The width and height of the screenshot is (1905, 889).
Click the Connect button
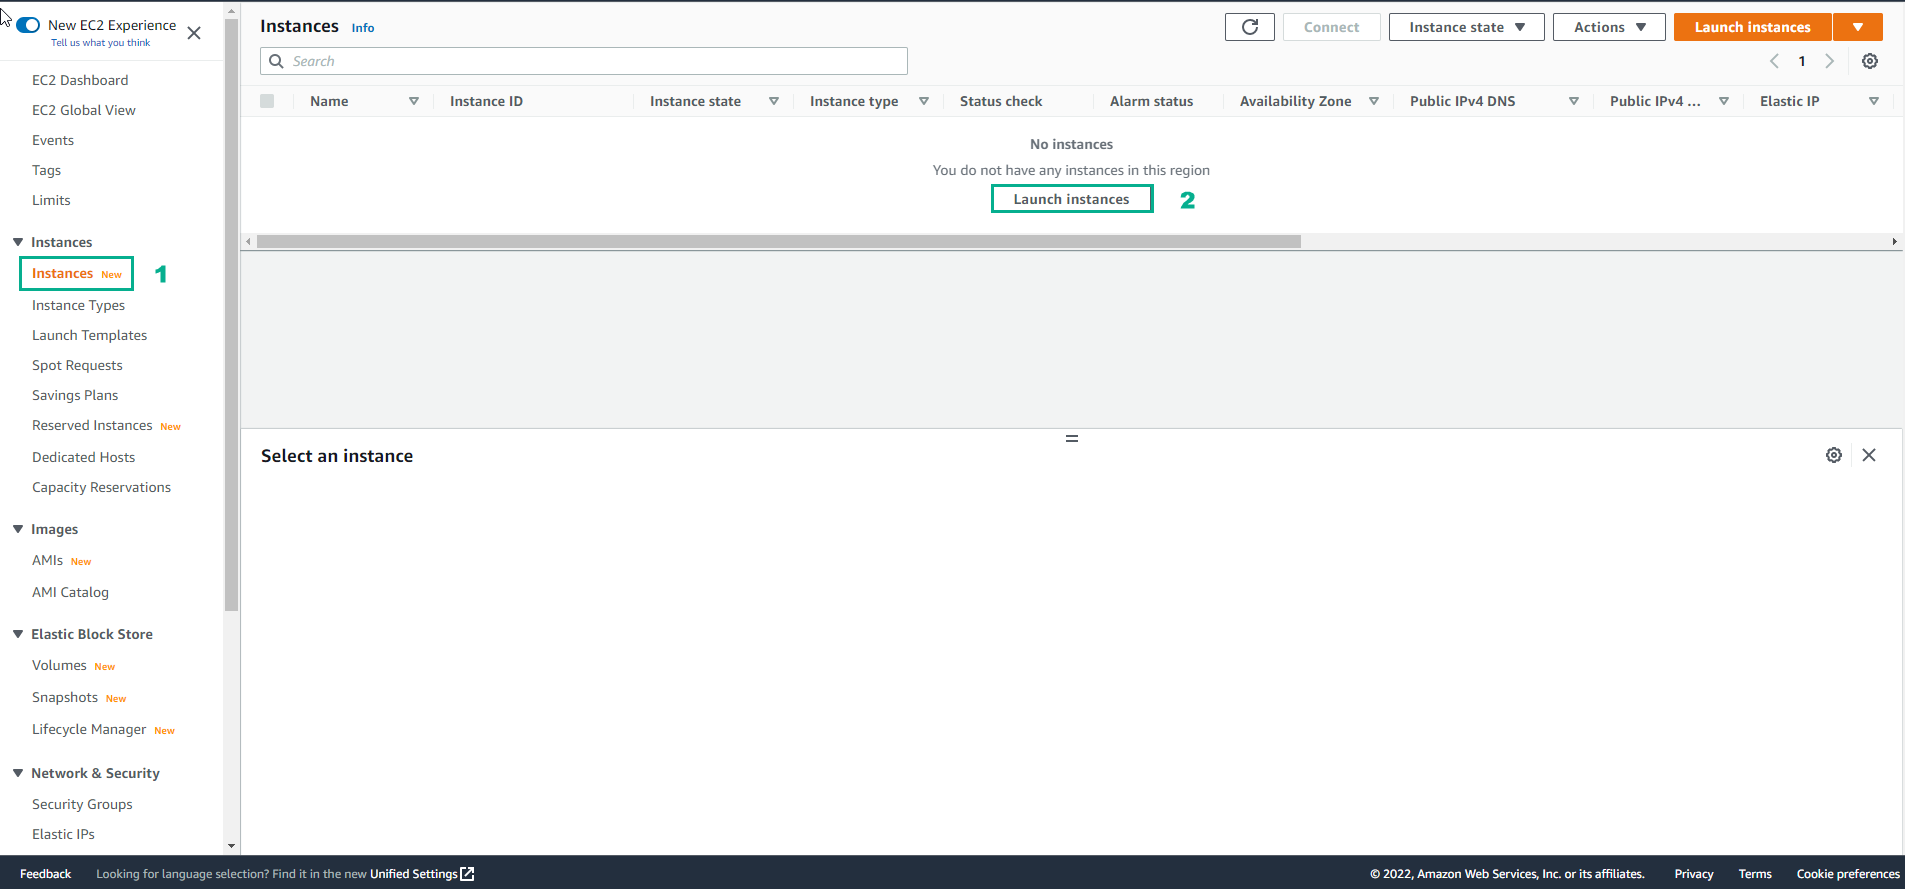click(x=1331, y=27)
